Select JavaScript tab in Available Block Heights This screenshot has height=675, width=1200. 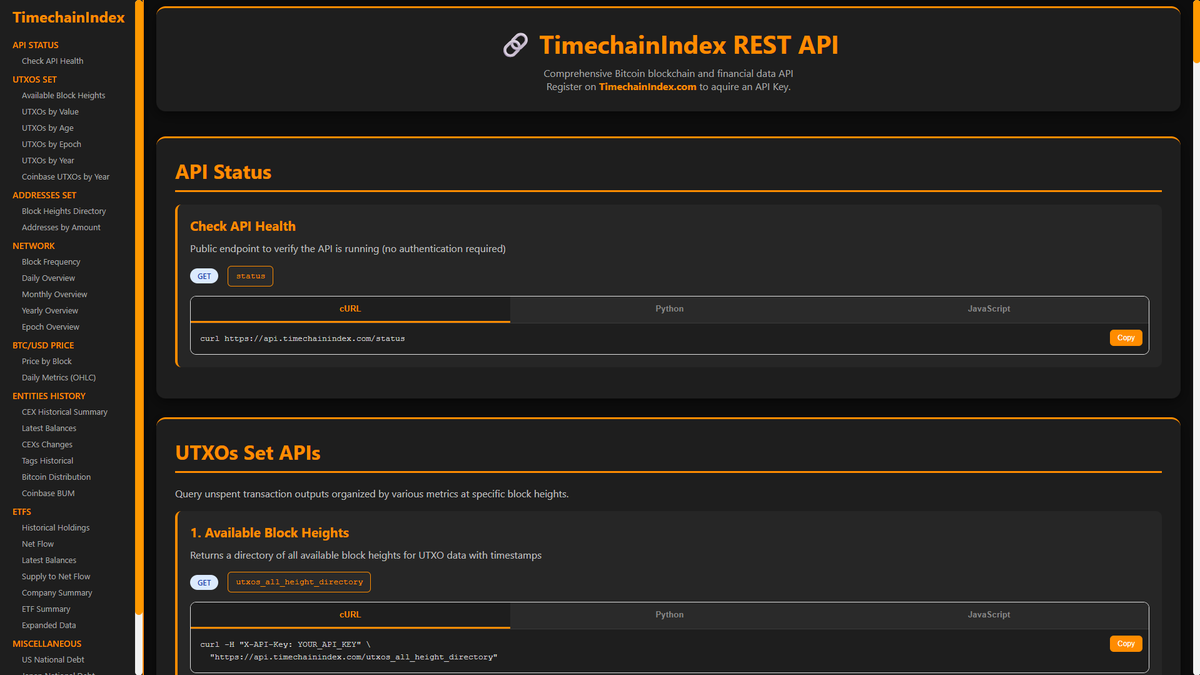[989, 615]
